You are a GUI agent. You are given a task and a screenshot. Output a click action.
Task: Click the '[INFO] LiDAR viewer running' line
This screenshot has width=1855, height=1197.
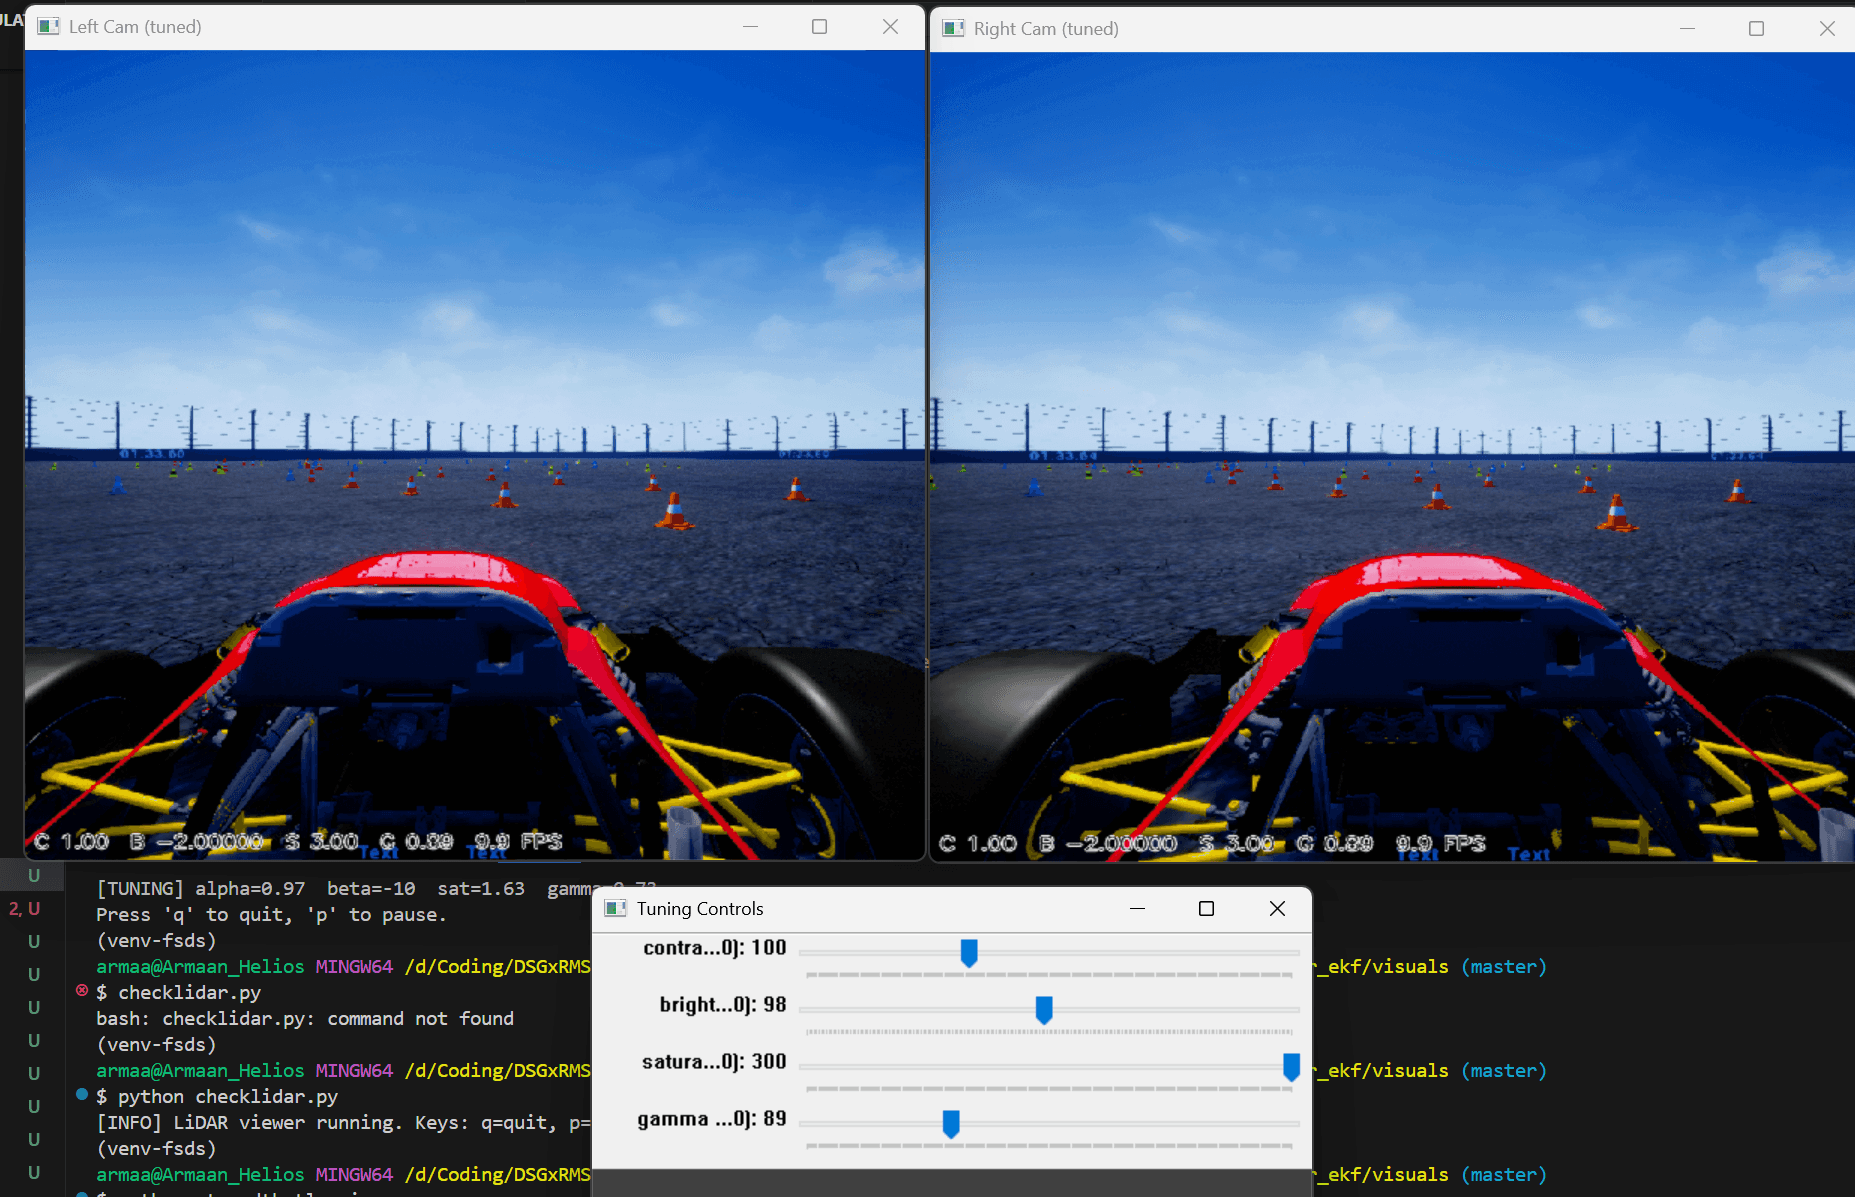pos(343,1122)
